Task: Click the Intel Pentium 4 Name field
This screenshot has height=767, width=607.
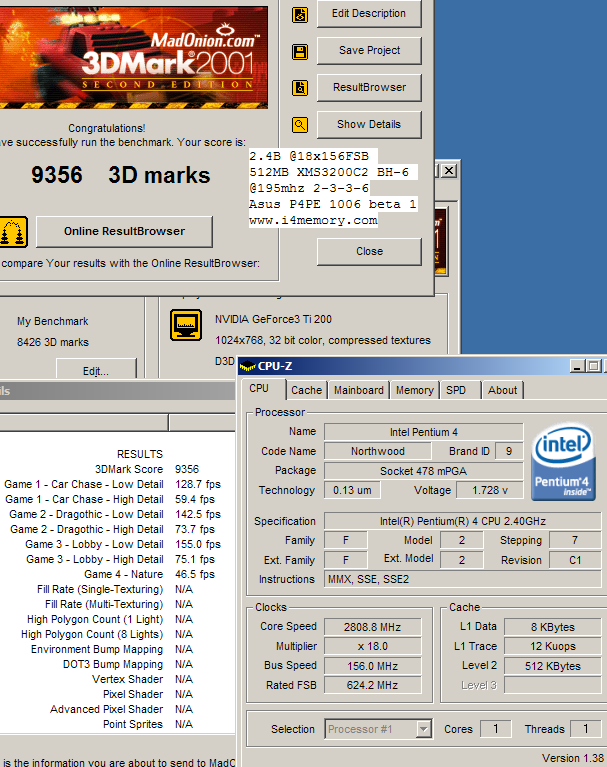Action: click(x=424, y=432)
